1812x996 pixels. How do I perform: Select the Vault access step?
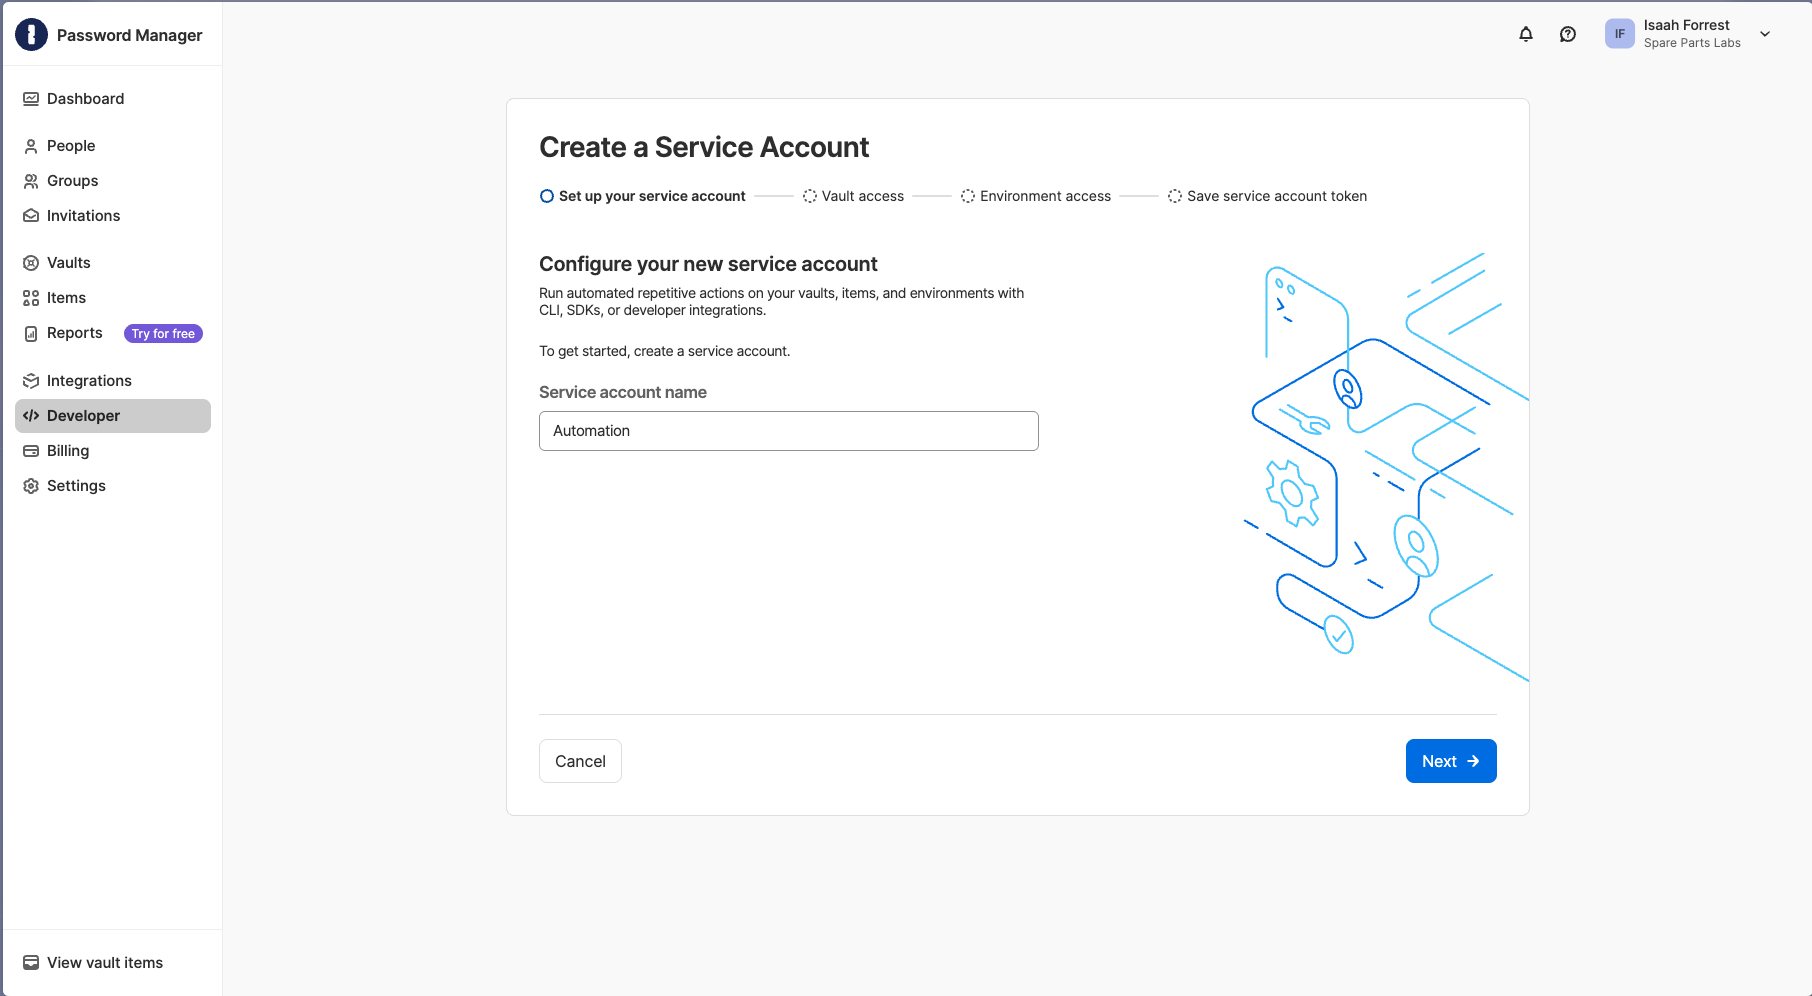coord(853,196)
